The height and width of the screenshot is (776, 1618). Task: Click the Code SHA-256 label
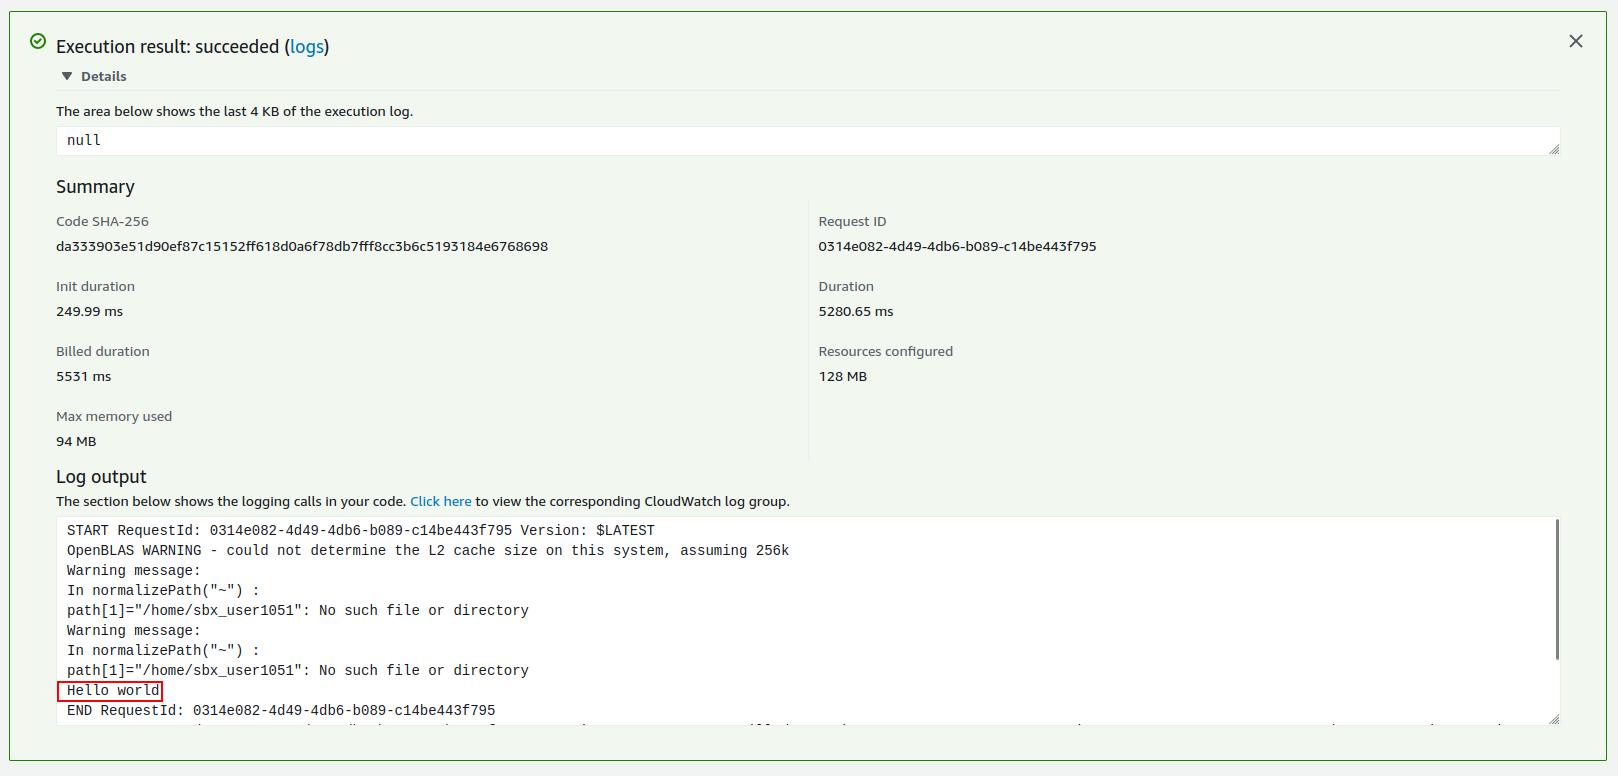coord(102,222)
